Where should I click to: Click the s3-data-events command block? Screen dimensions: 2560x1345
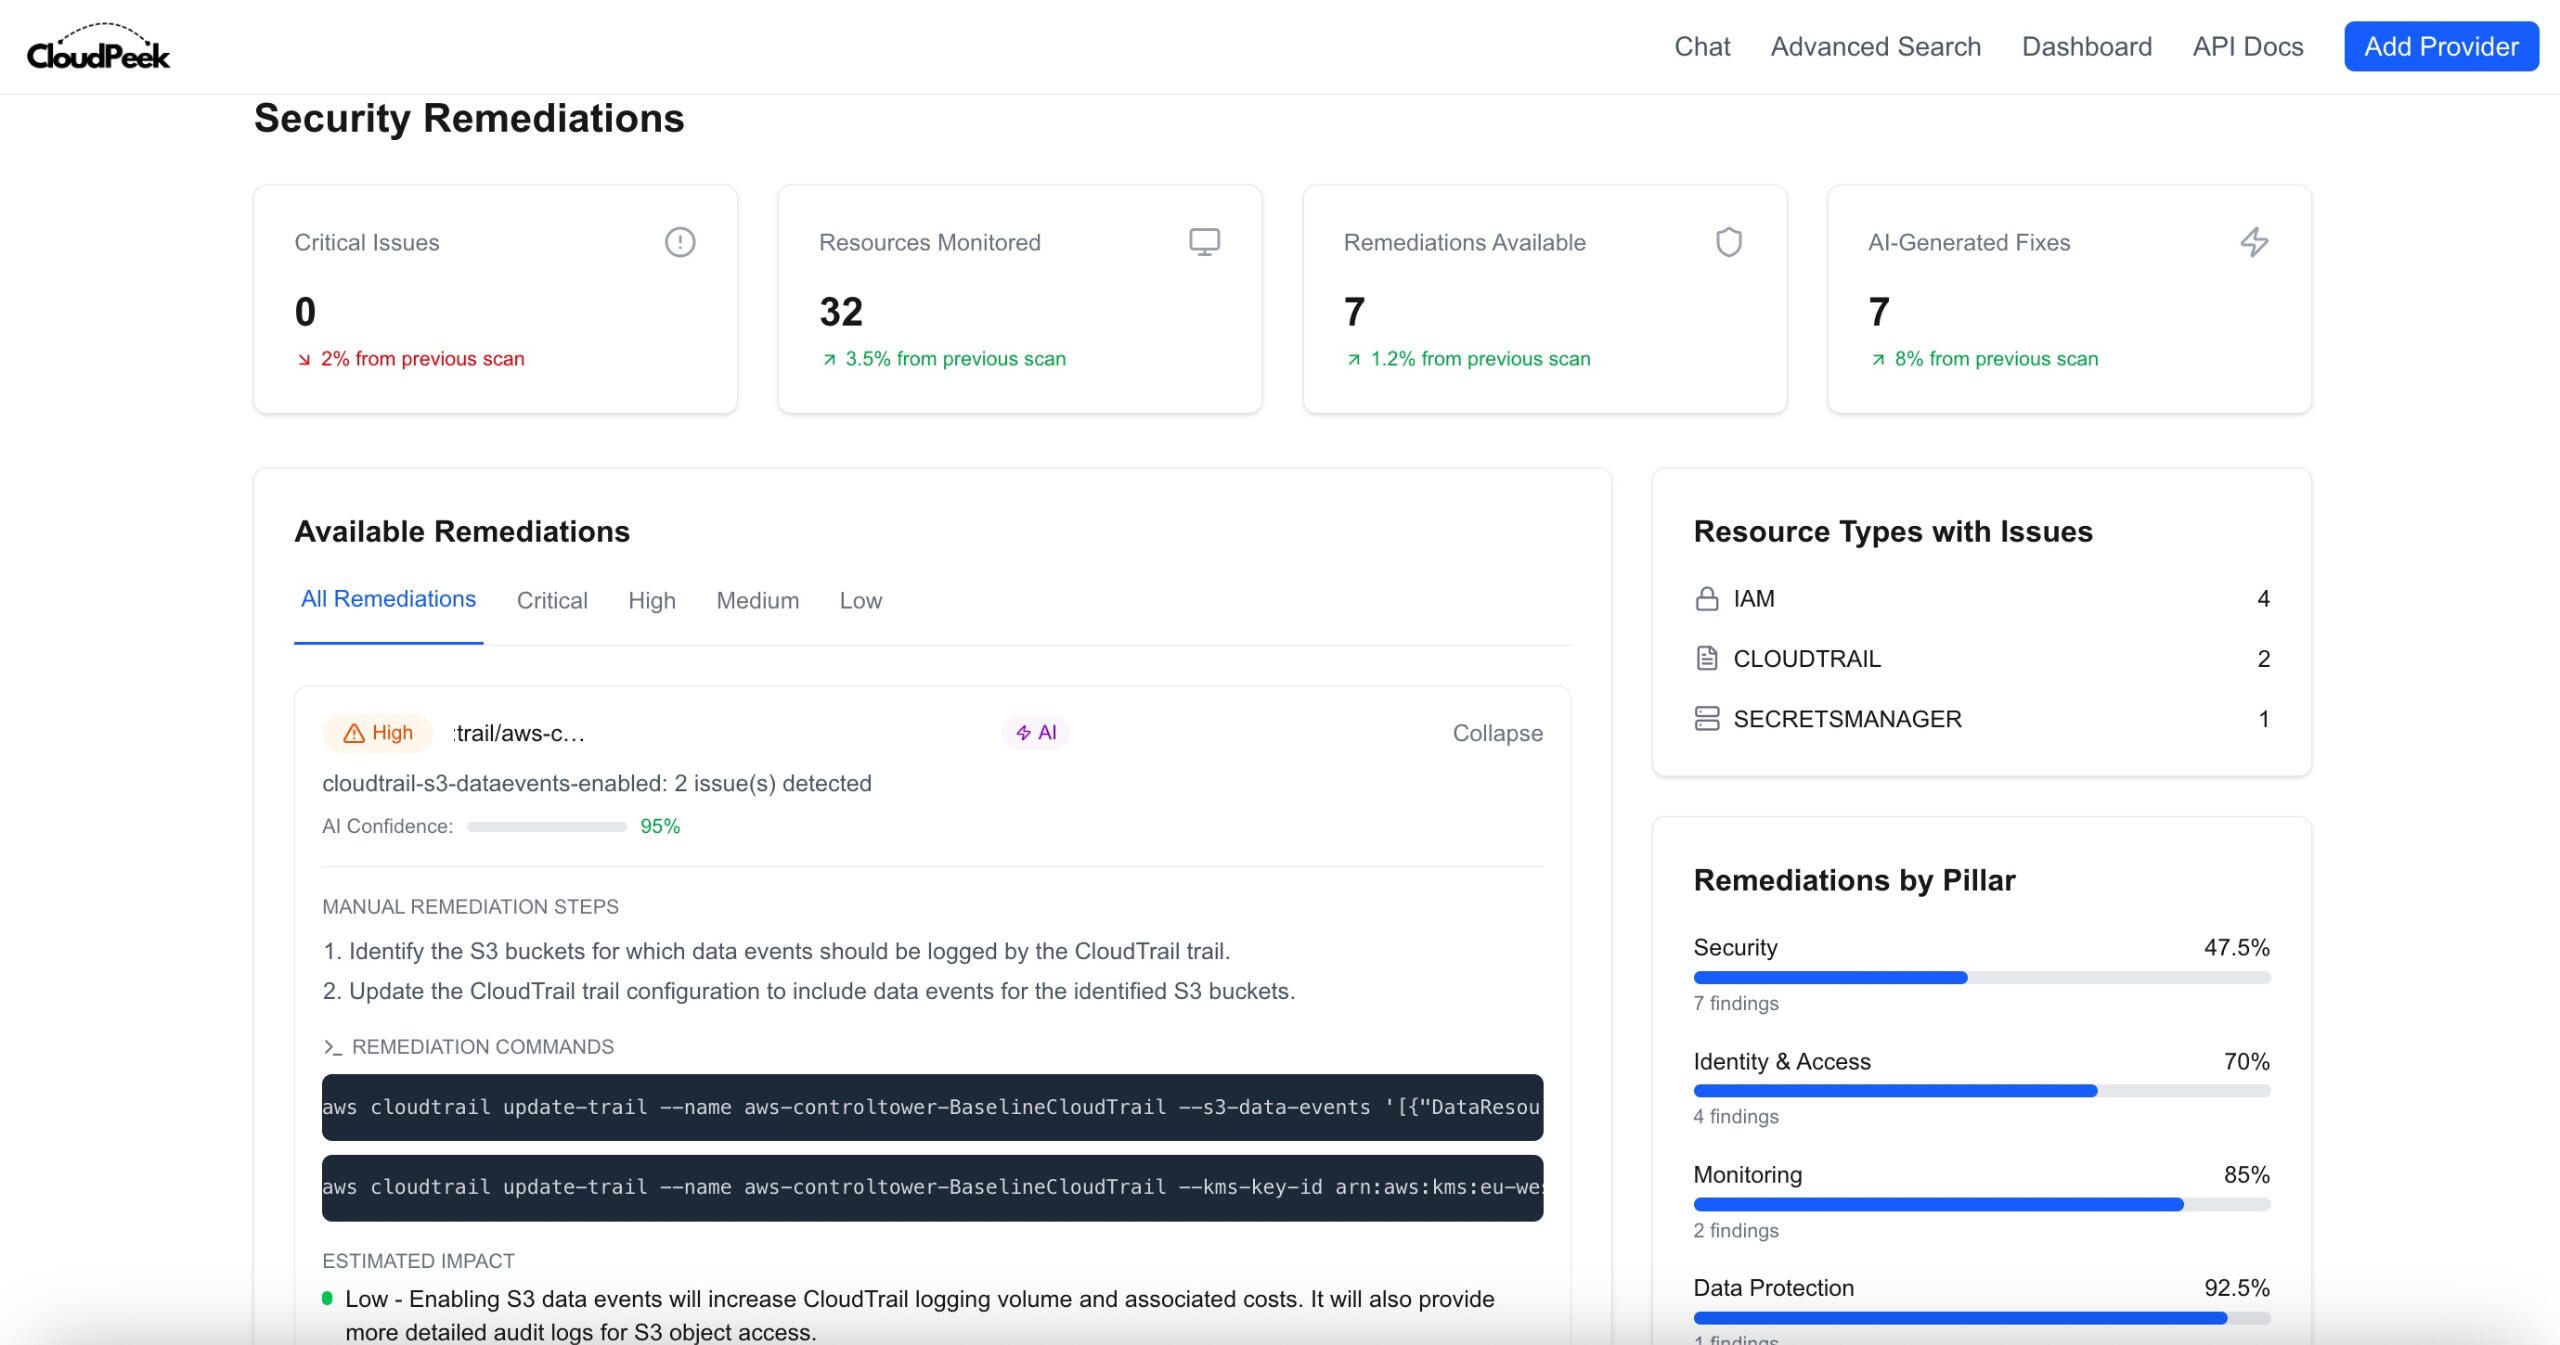tap(932, 1107)
